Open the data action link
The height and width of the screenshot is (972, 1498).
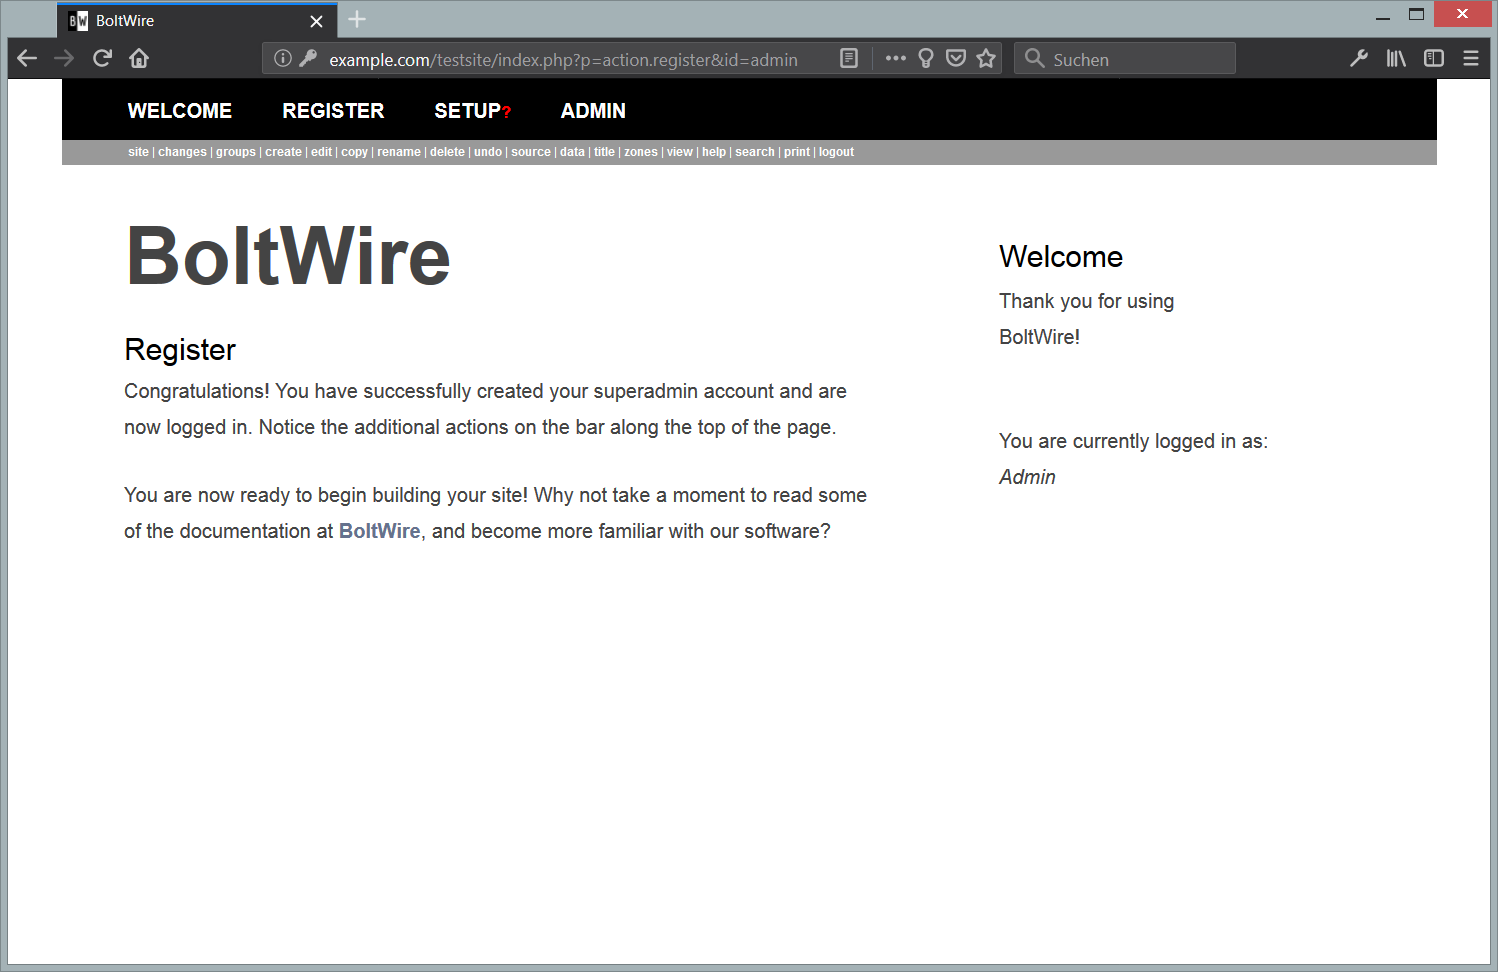click(x=572, y=152)
